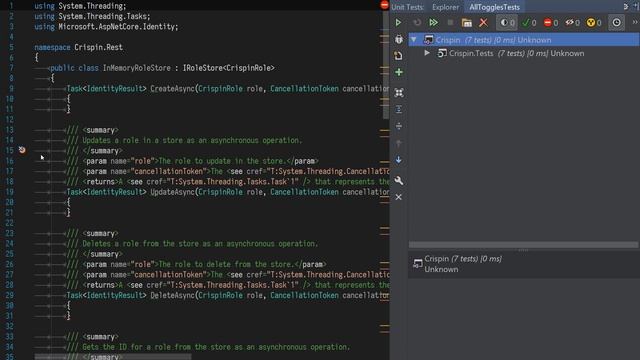640x360 pixels.
Task: Collapse the Crispin test node
Action: (414, 40)
